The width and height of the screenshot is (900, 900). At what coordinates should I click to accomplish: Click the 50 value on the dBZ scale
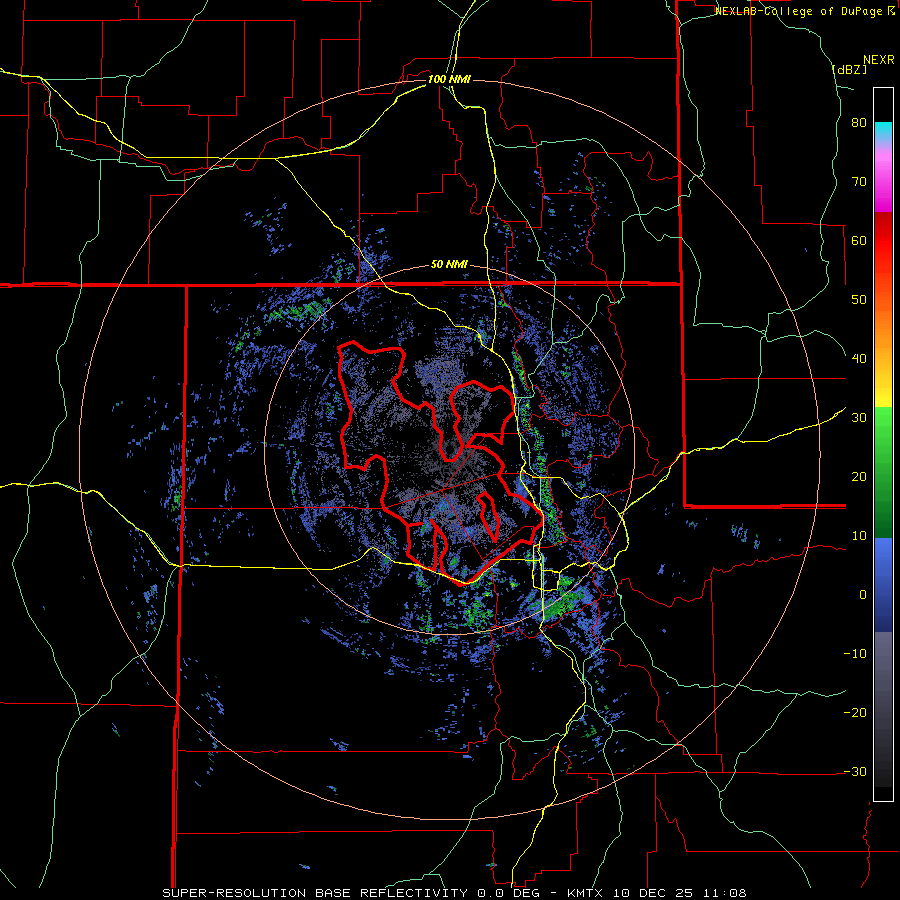[x=859, y=300]
